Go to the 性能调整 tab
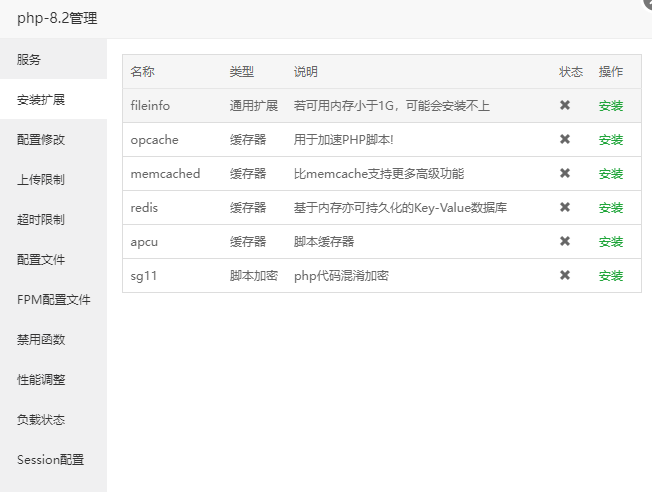This screenshot has height=492, width=652. (53, 379)
